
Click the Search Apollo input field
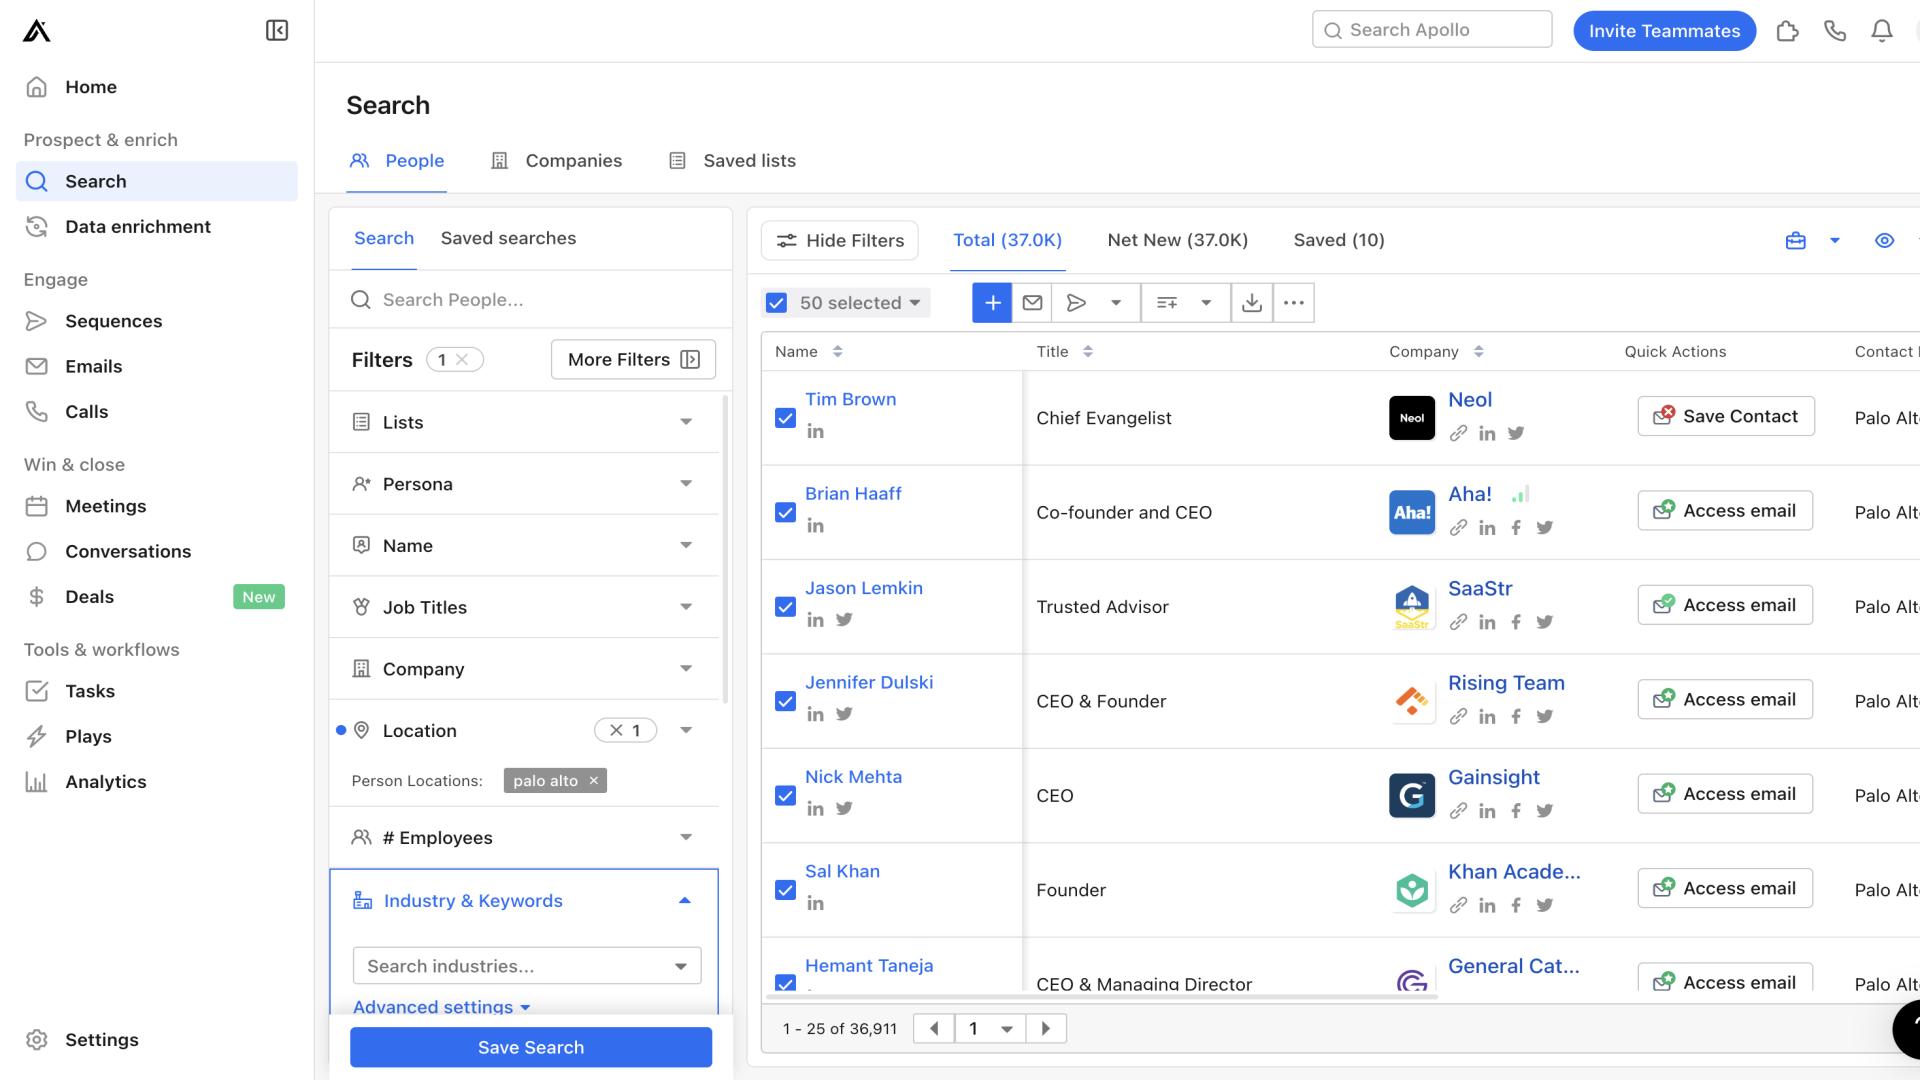(x=1432, y=30)
